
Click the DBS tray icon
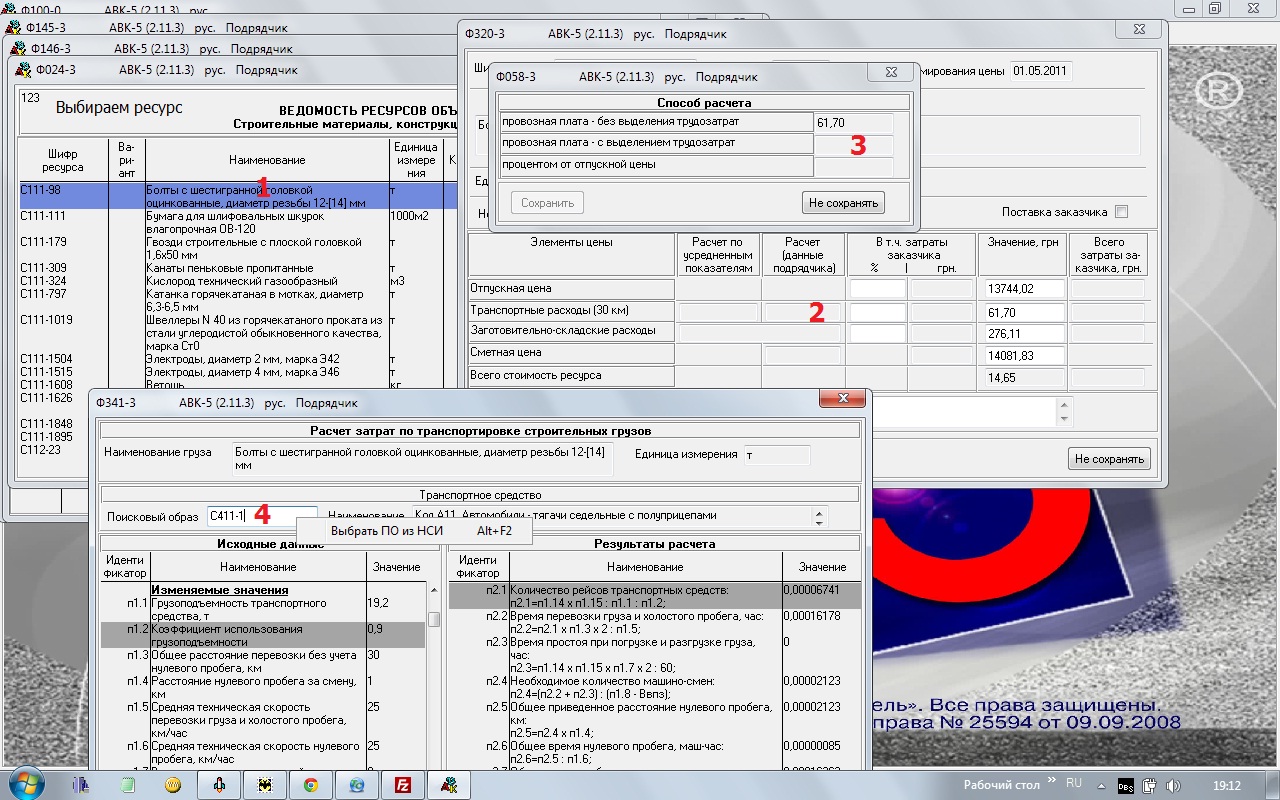pos(1125,785)
